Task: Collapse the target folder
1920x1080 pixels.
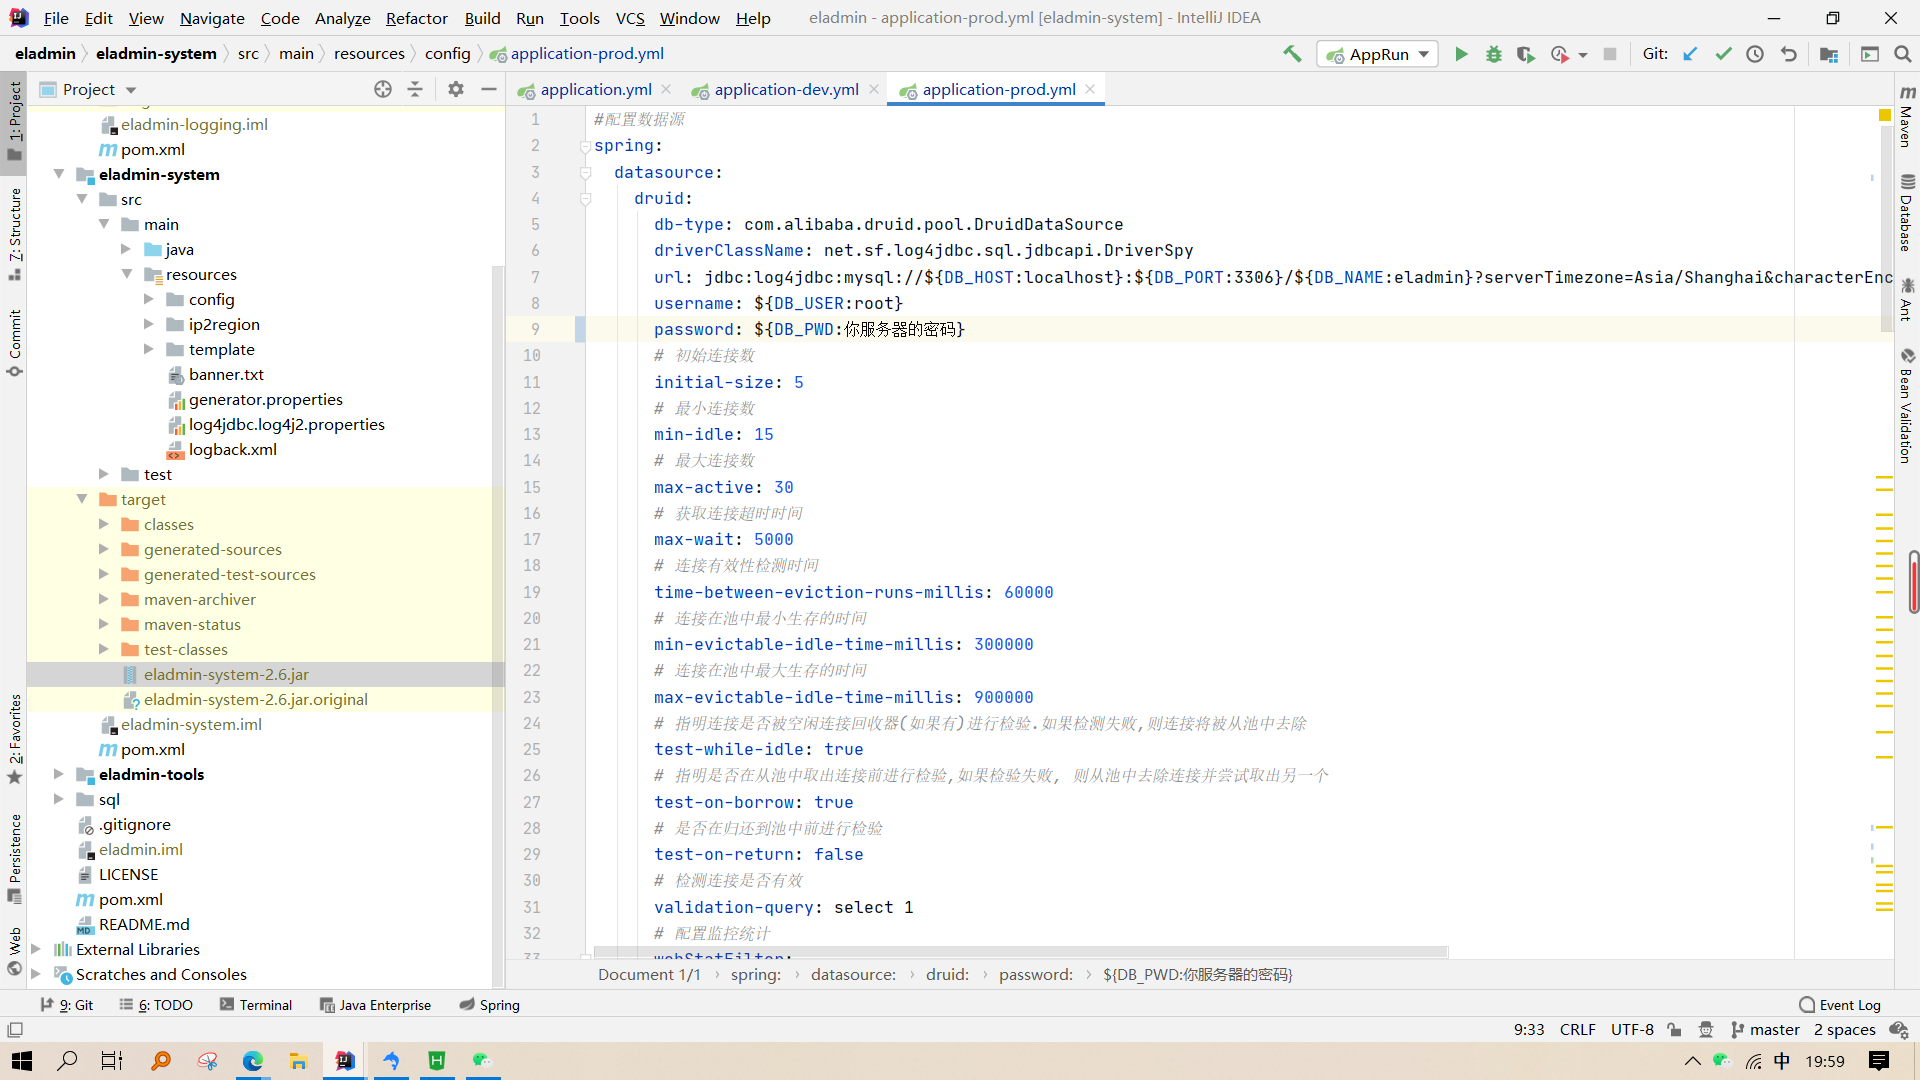Action: pos(82,499)
